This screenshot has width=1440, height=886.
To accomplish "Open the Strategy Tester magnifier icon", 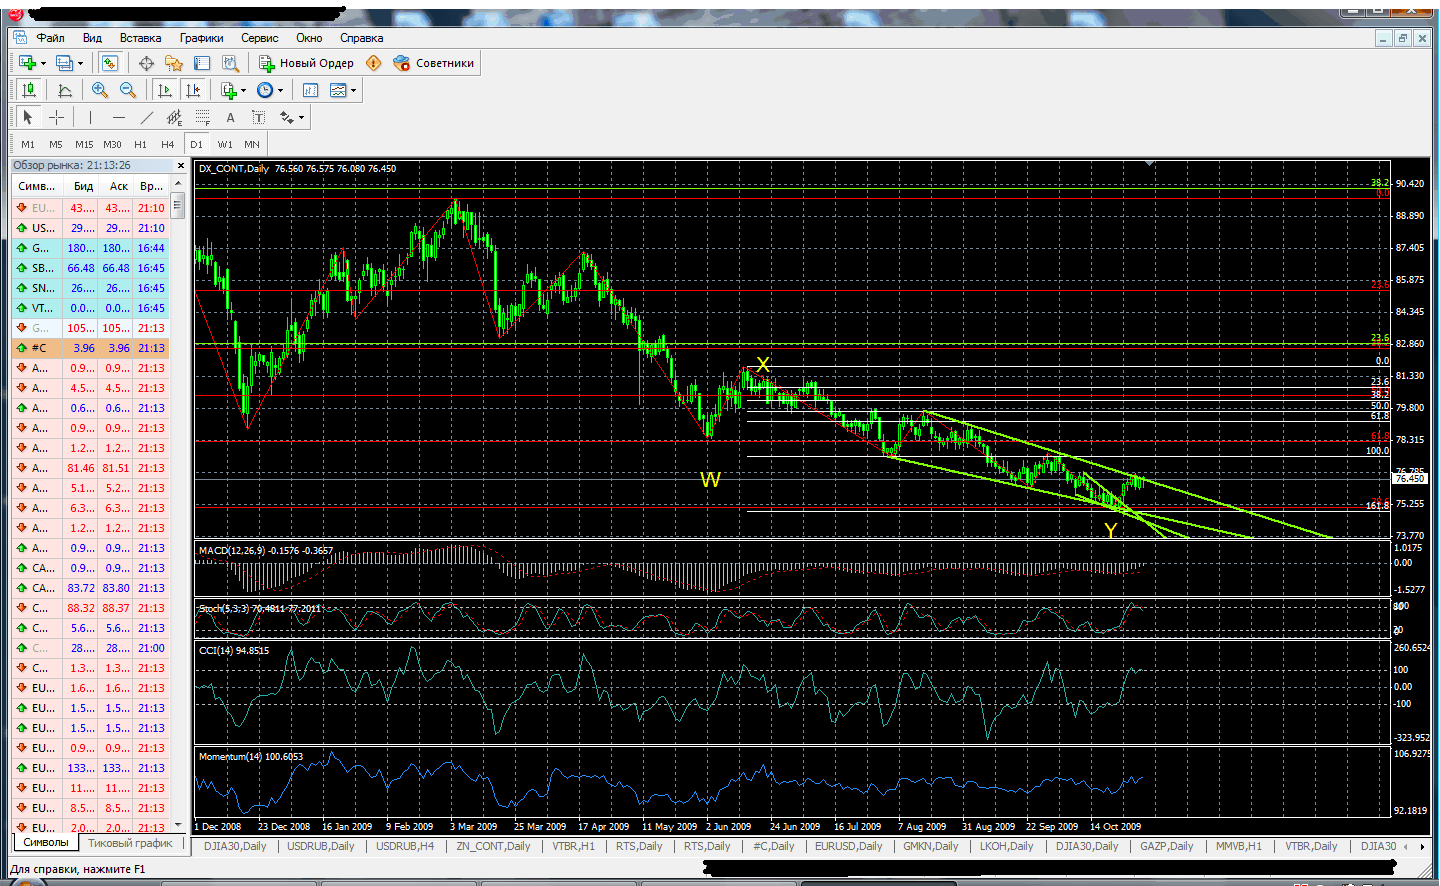I will (230, 63).
